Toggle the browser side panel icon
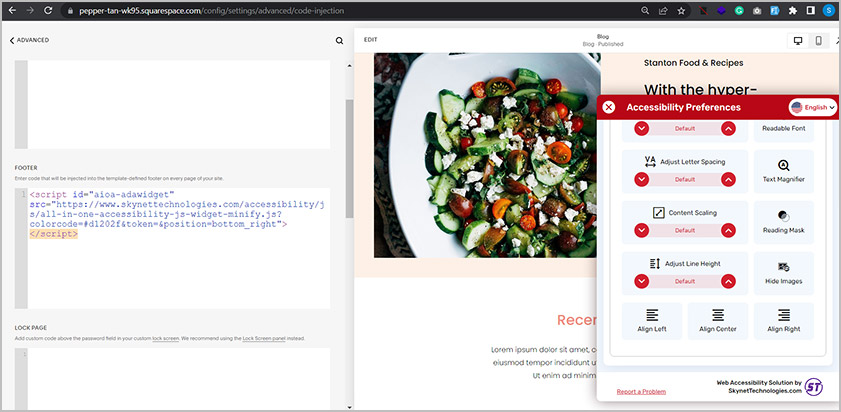 pos(810,10)
